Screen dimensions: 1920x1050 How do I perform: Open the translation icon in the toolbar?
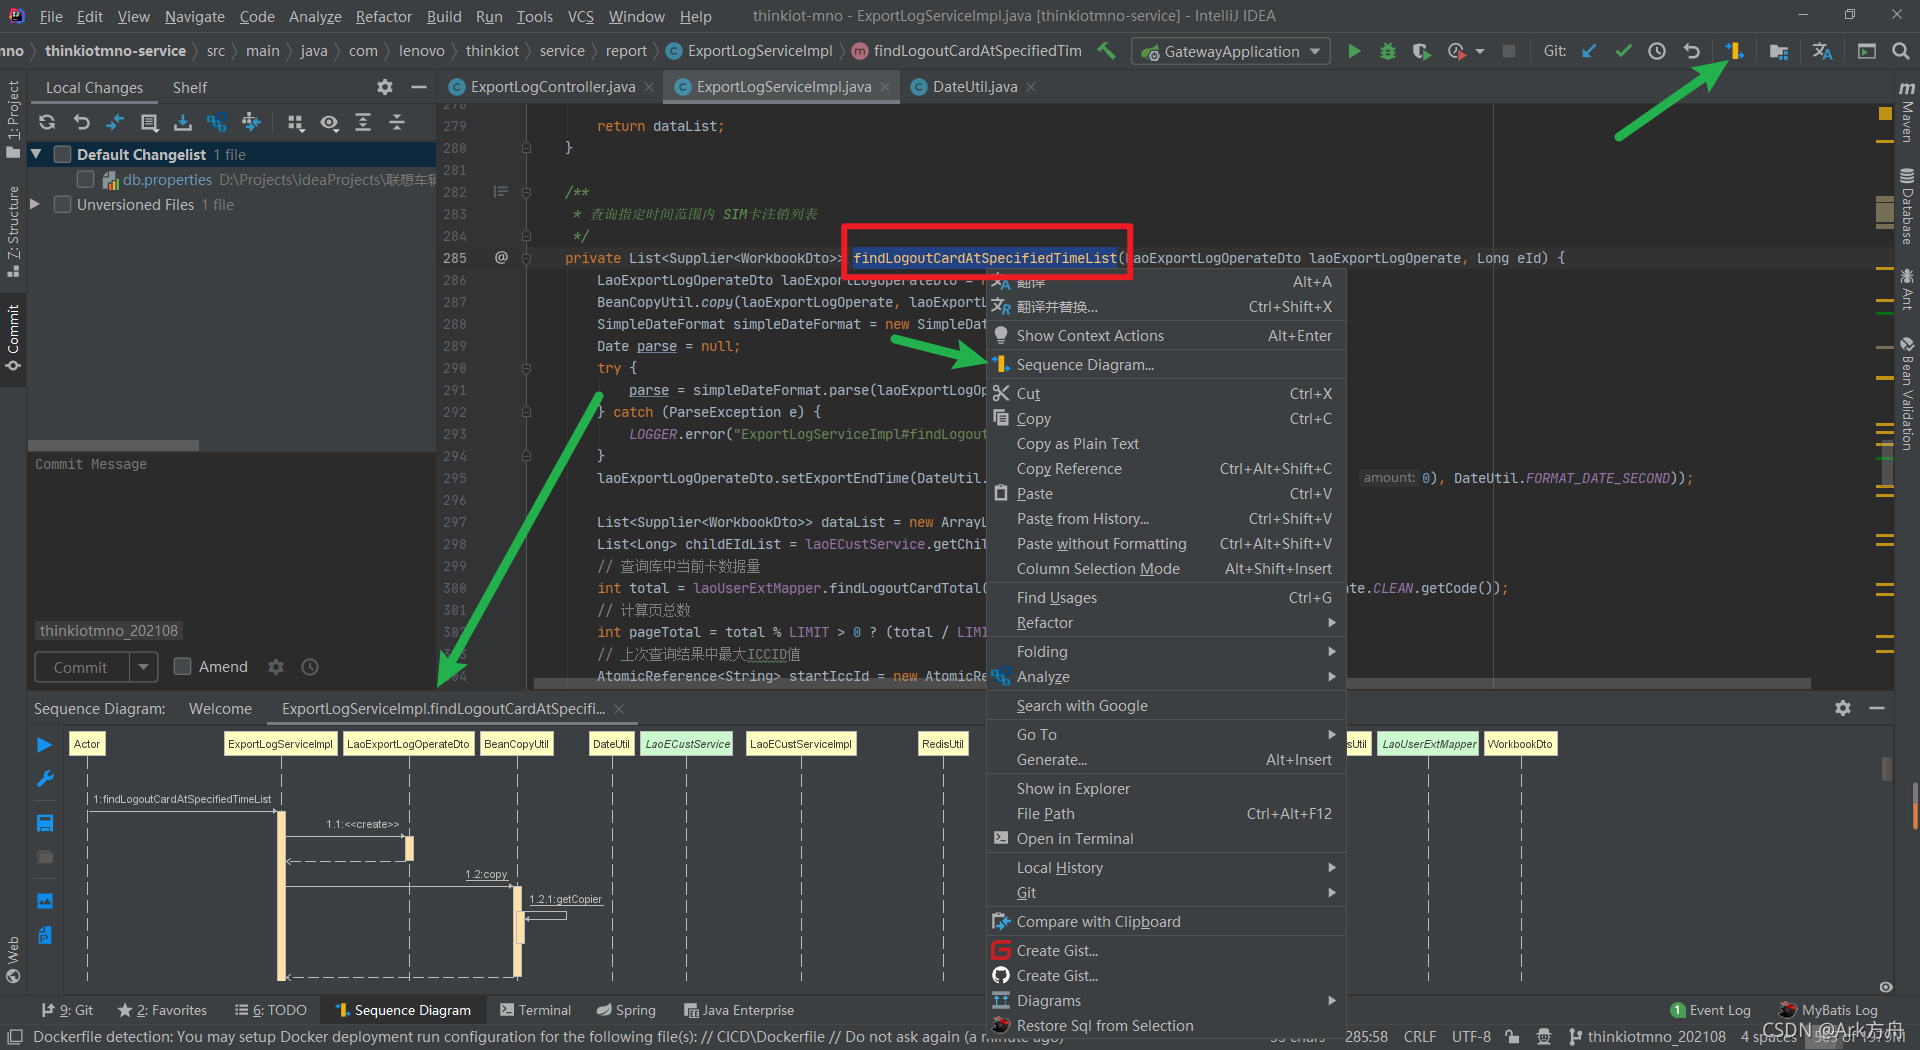(1823, 51)
